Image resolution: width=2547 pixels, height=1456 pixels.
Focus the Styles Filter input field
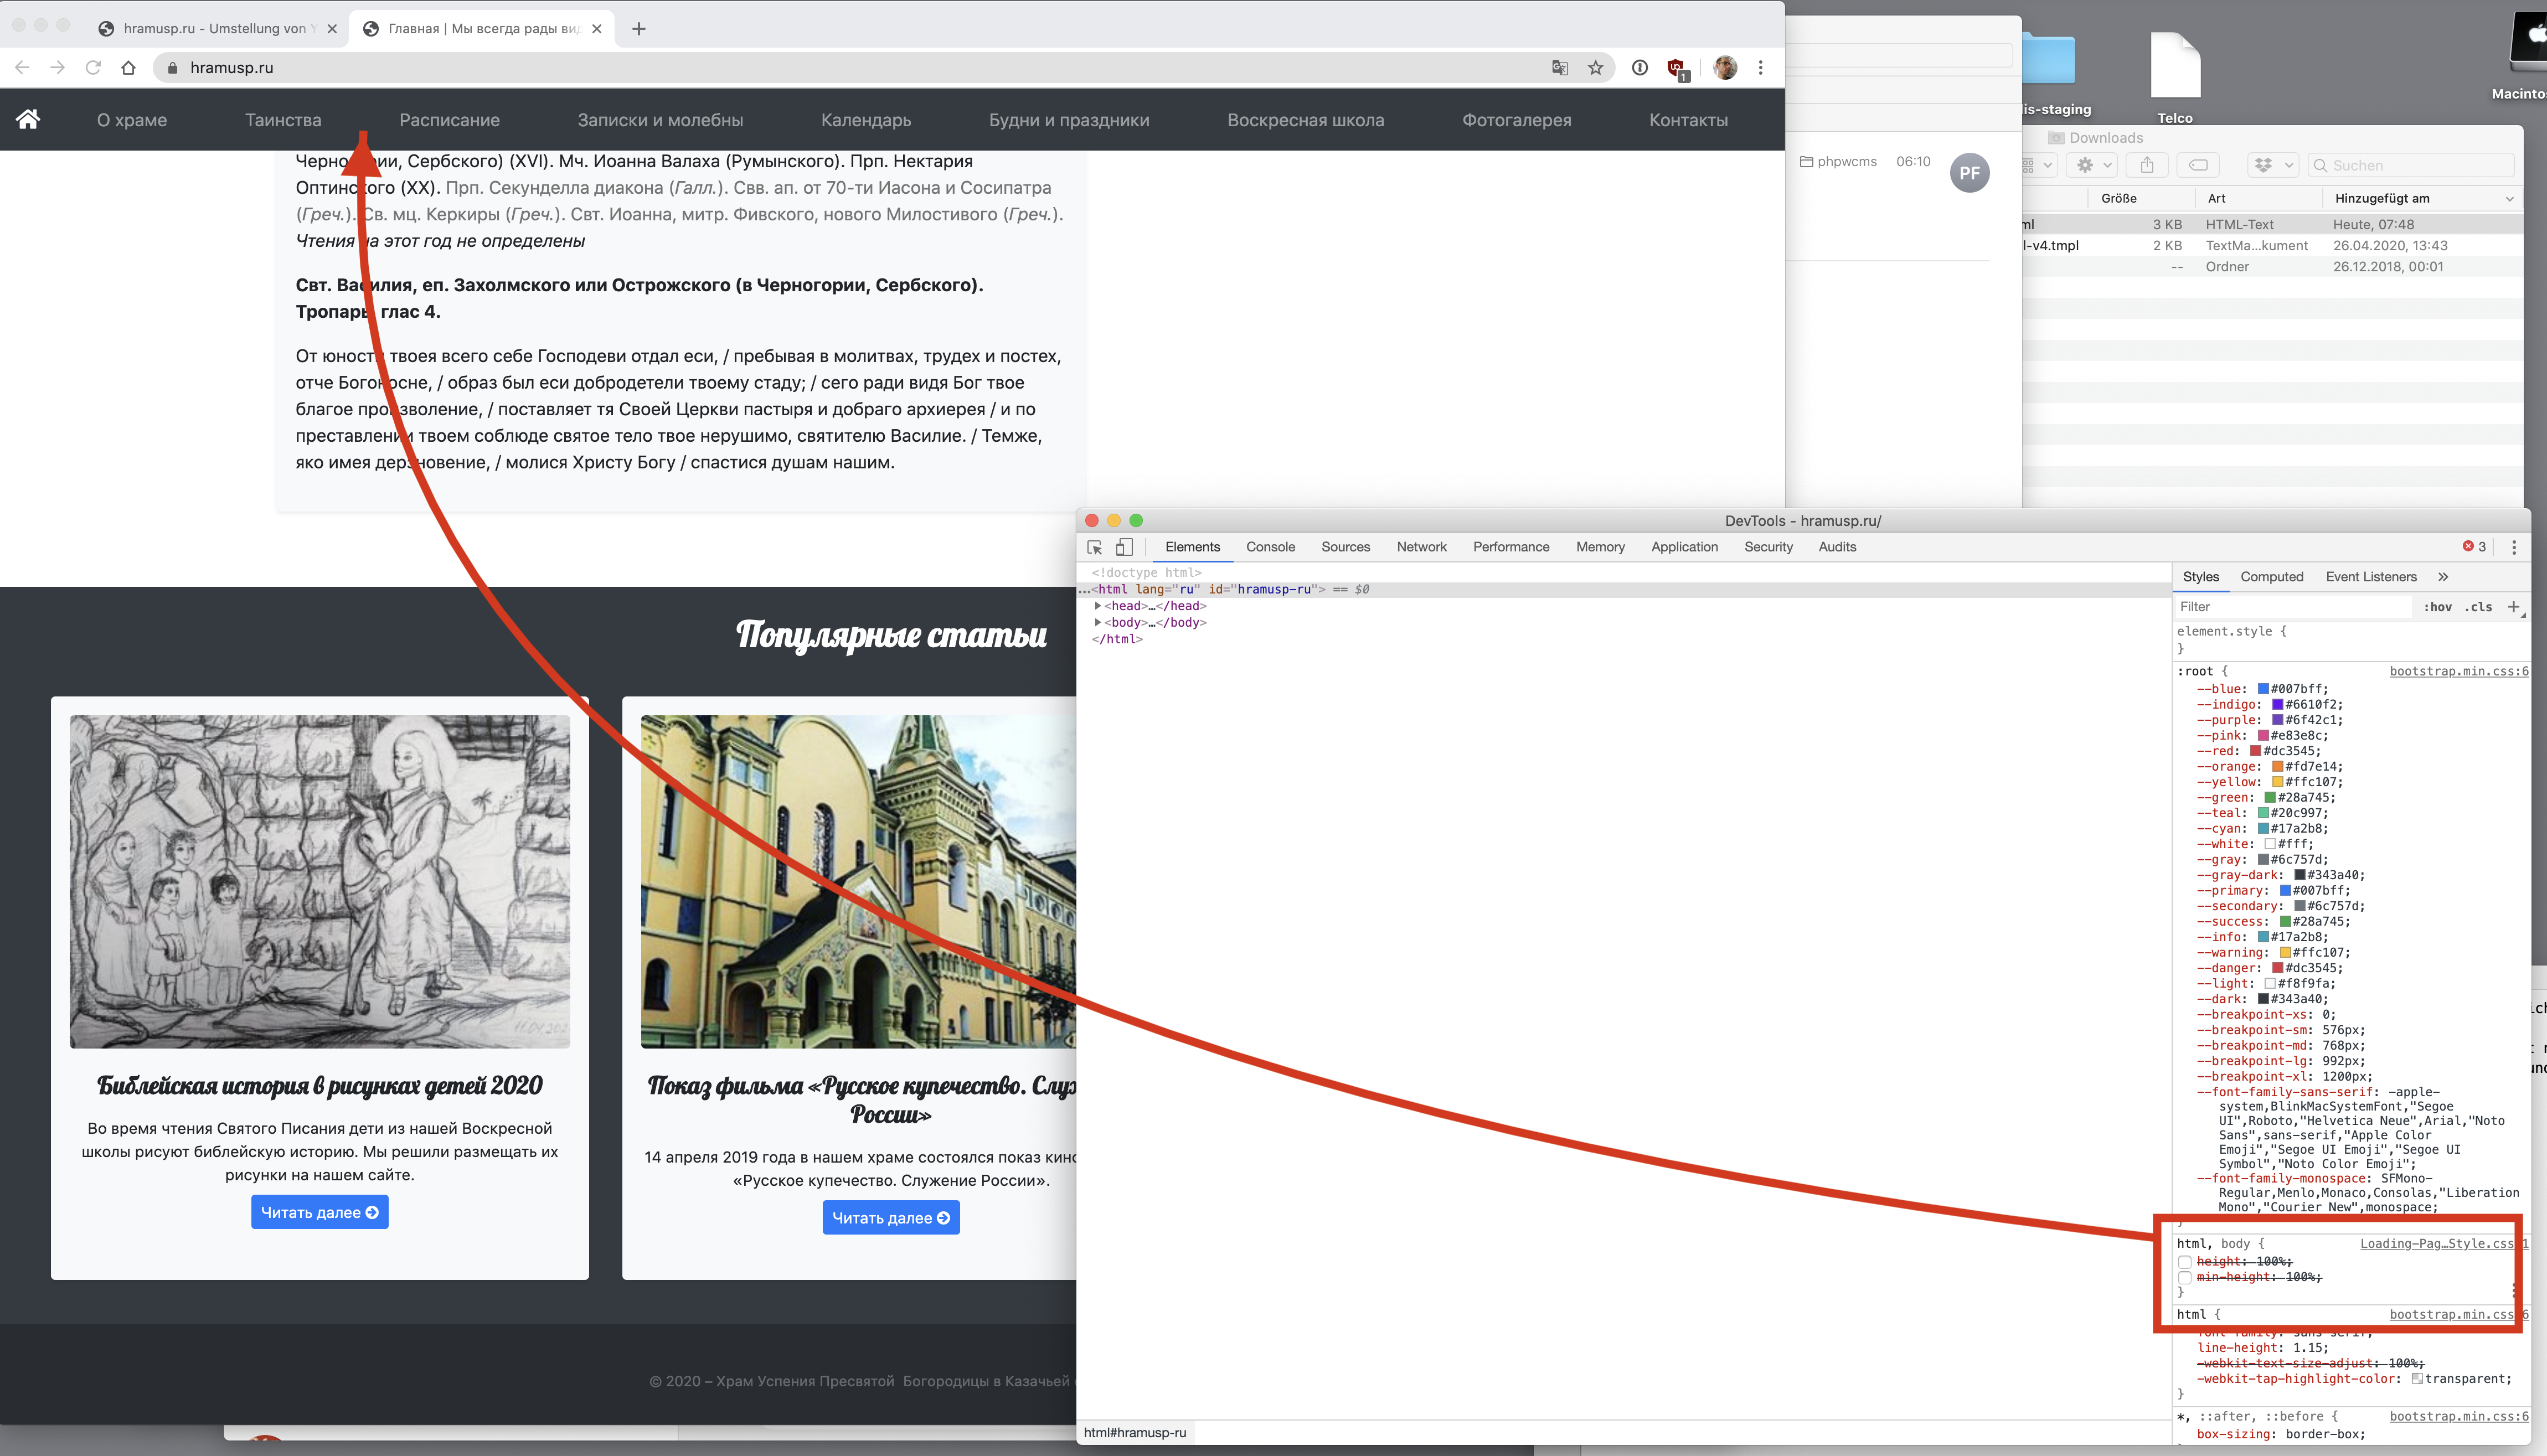tap(2293, 607)
